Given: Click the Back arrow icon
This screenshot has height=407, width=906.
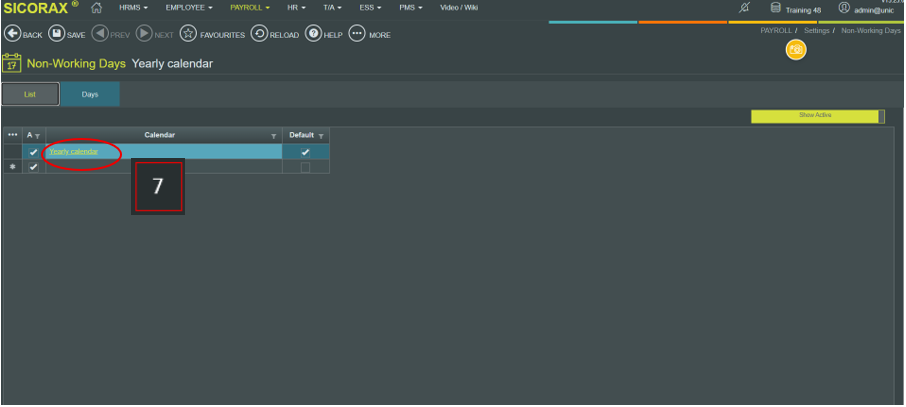Looking at the screenshot, I should [x=13, y=34].
